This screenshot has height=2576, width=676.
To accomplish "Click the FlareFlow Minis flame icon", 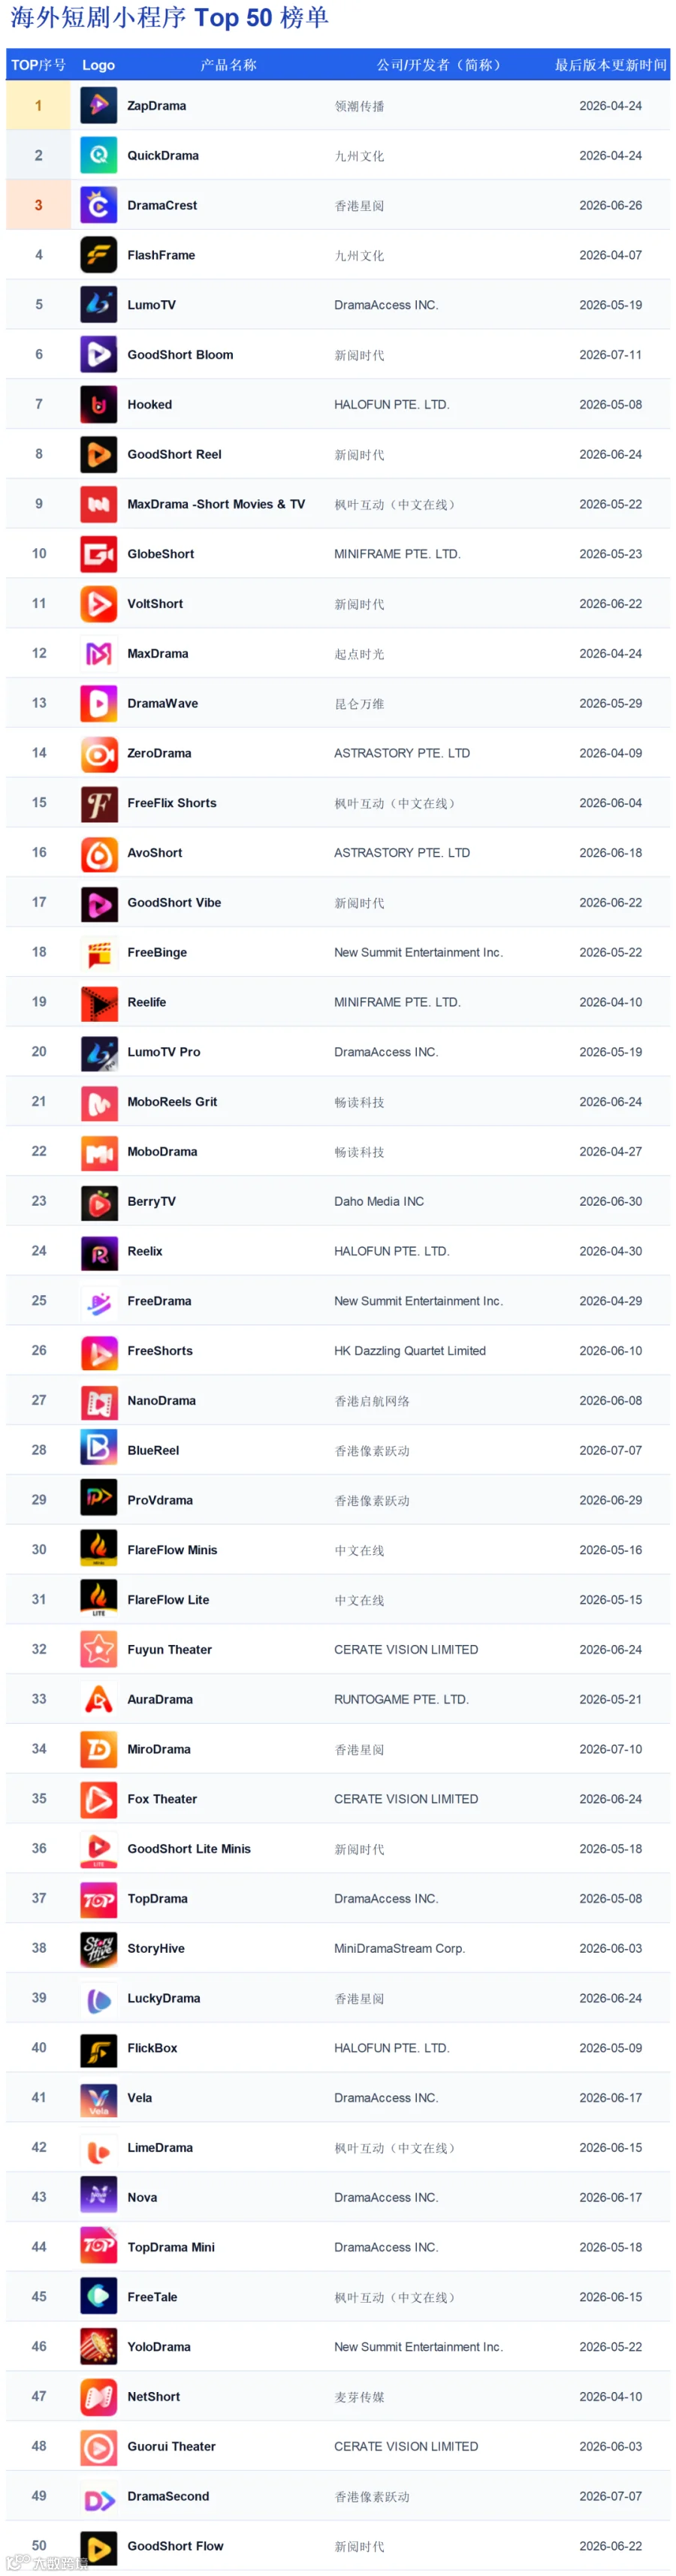I will pyautogui.click(x=98, y=1550).
